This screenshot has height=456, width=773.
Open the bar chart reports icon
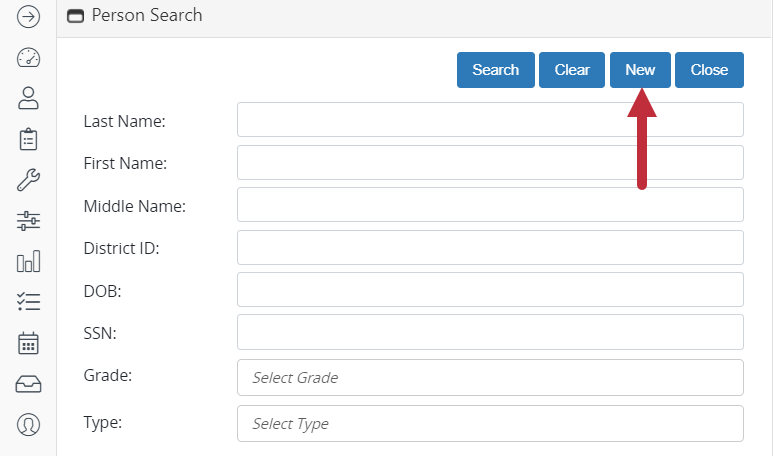[28, 261]
